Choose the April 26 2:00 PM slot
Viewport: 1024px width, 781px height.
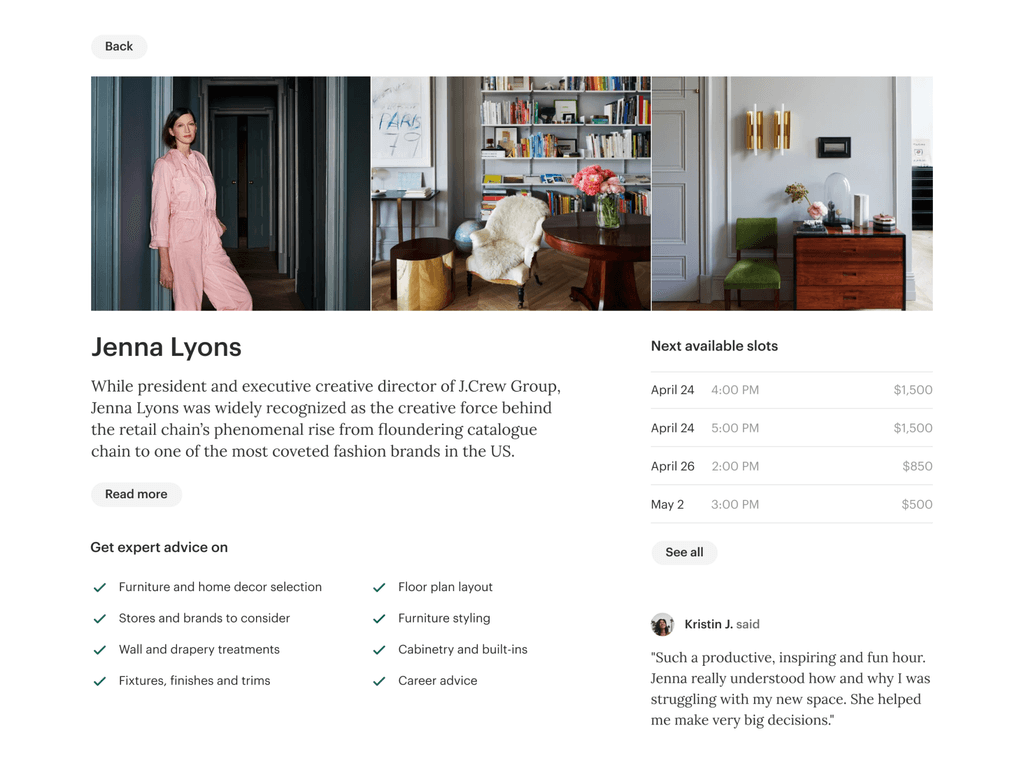792,466
